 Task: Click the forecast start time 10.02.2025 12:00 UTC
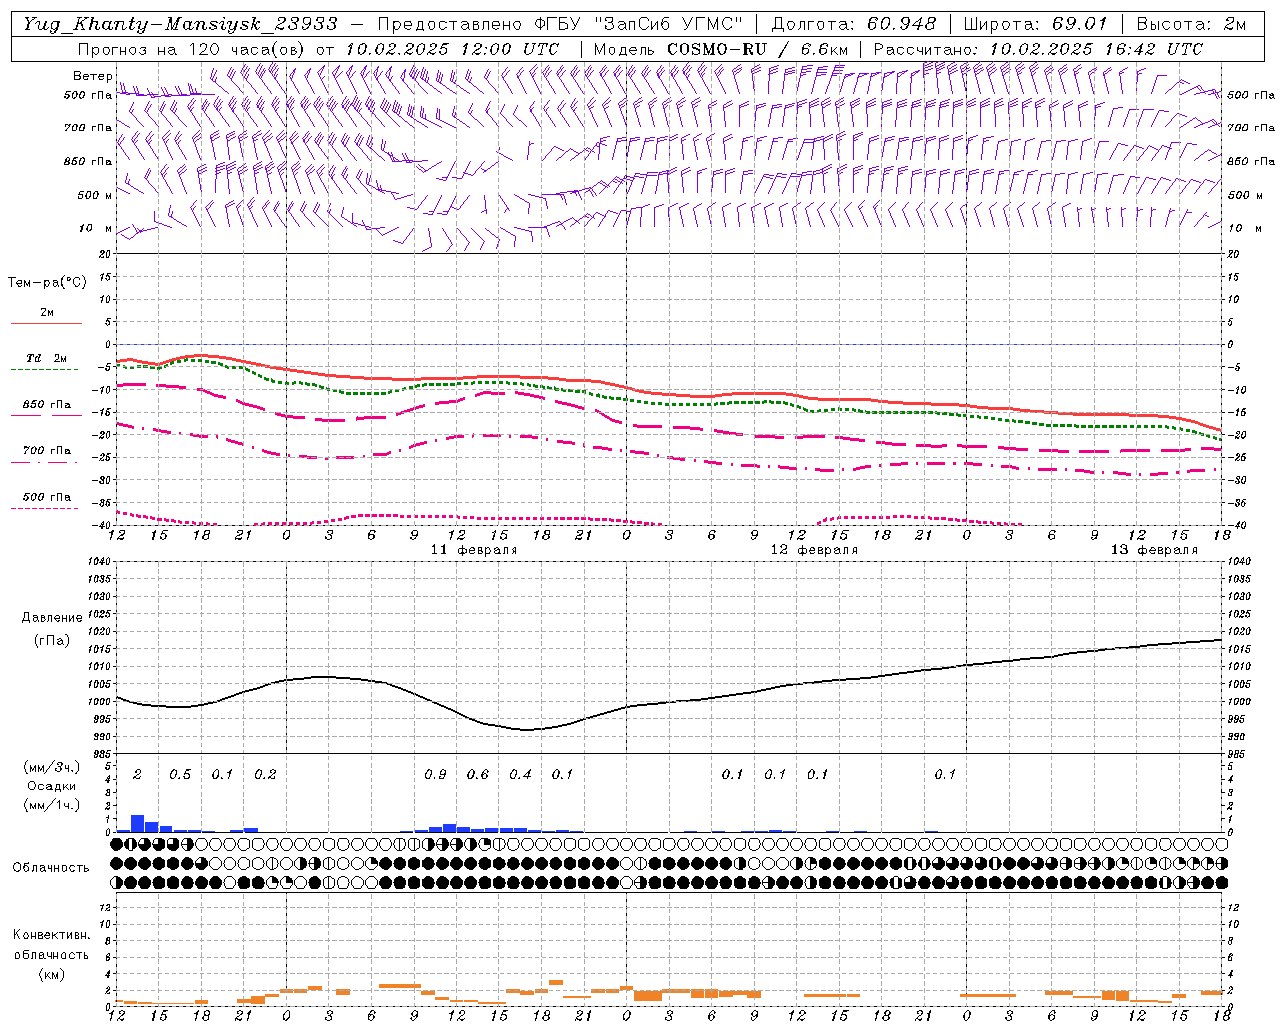[x=452, y=49]
